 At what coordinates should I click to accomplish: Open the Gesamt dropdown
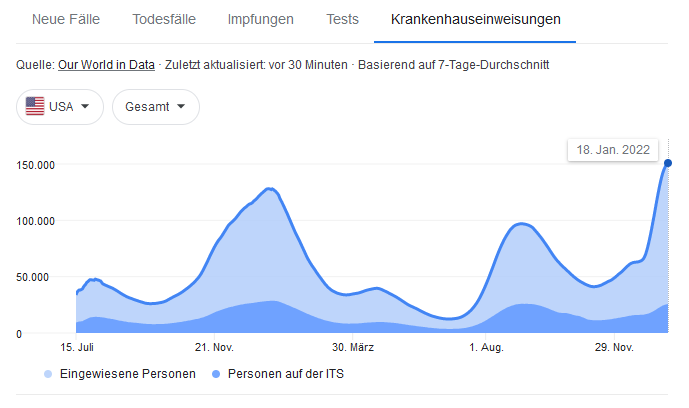click(x=155, y=107)
